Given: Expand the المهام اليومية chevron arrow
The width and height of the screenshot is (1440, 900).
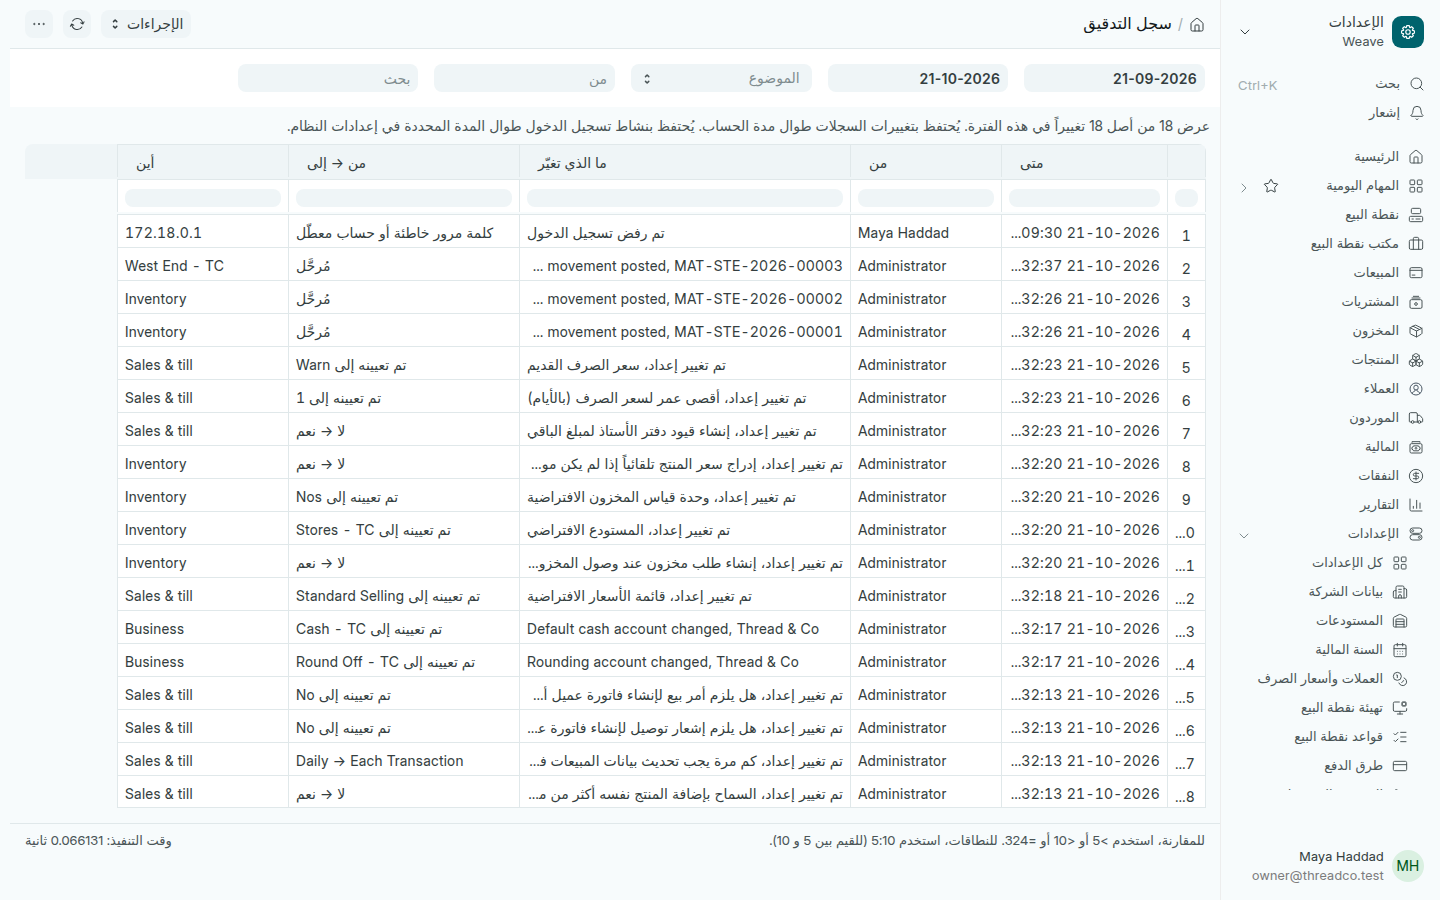Looking at the screenshot, I should [1244, 187].
